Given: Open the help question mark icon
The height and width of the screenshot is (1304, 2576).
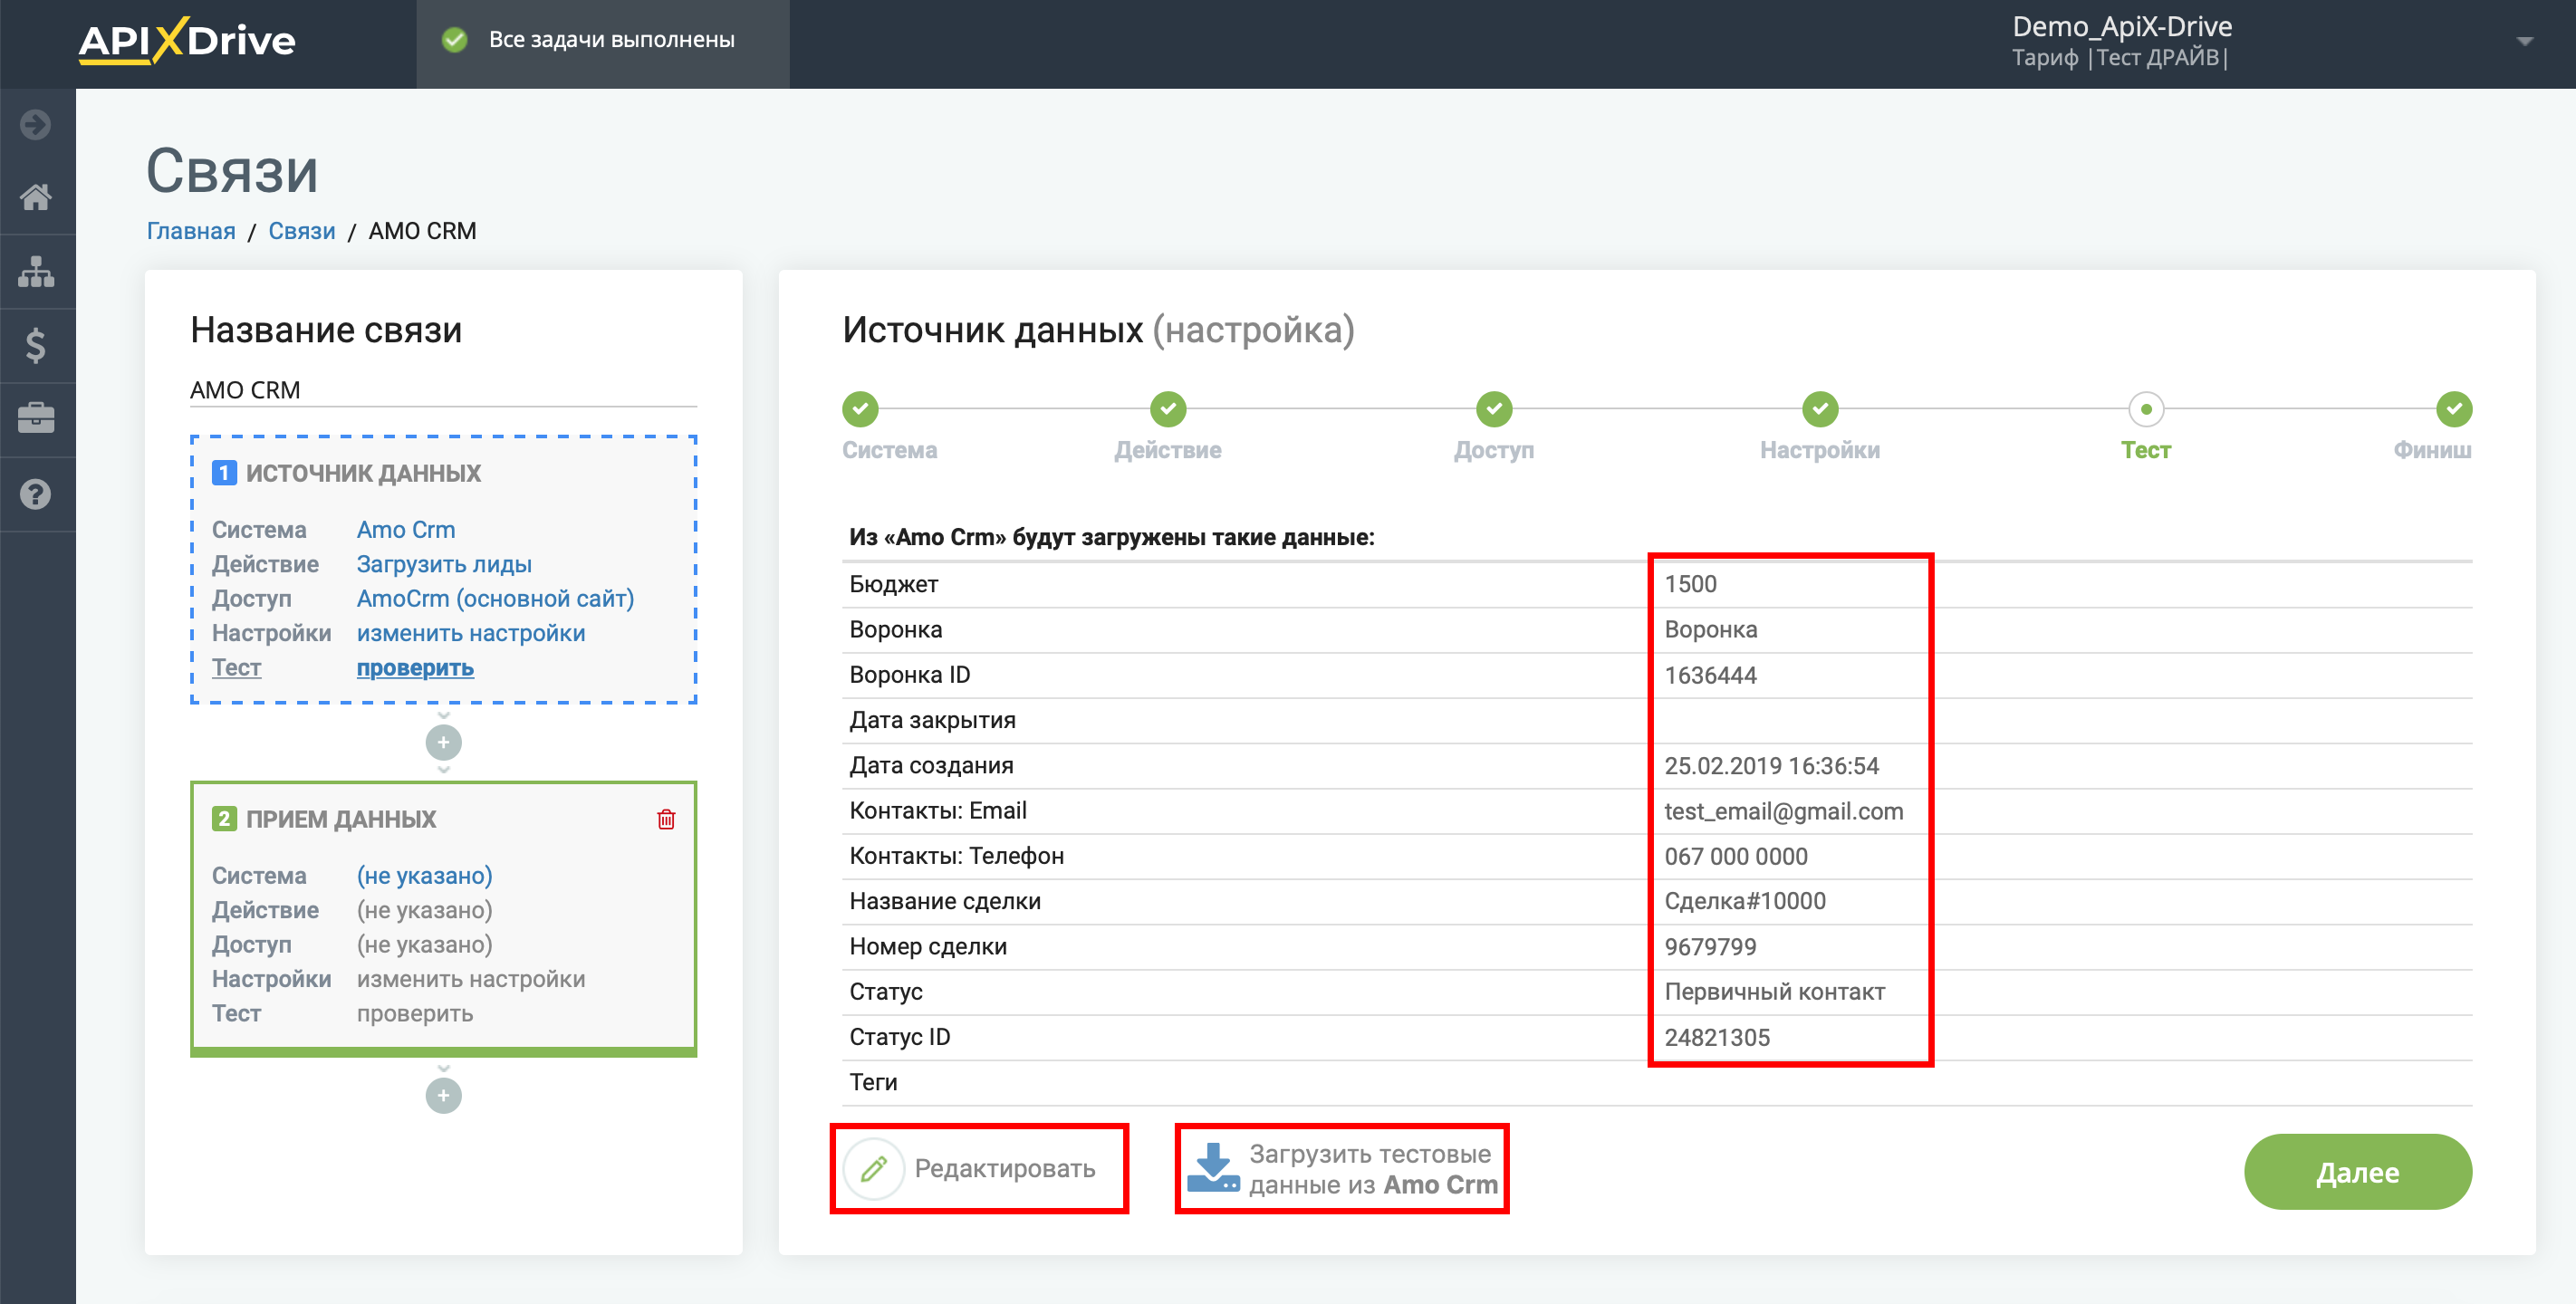Looking at the screenshot, I should (36, 494).
